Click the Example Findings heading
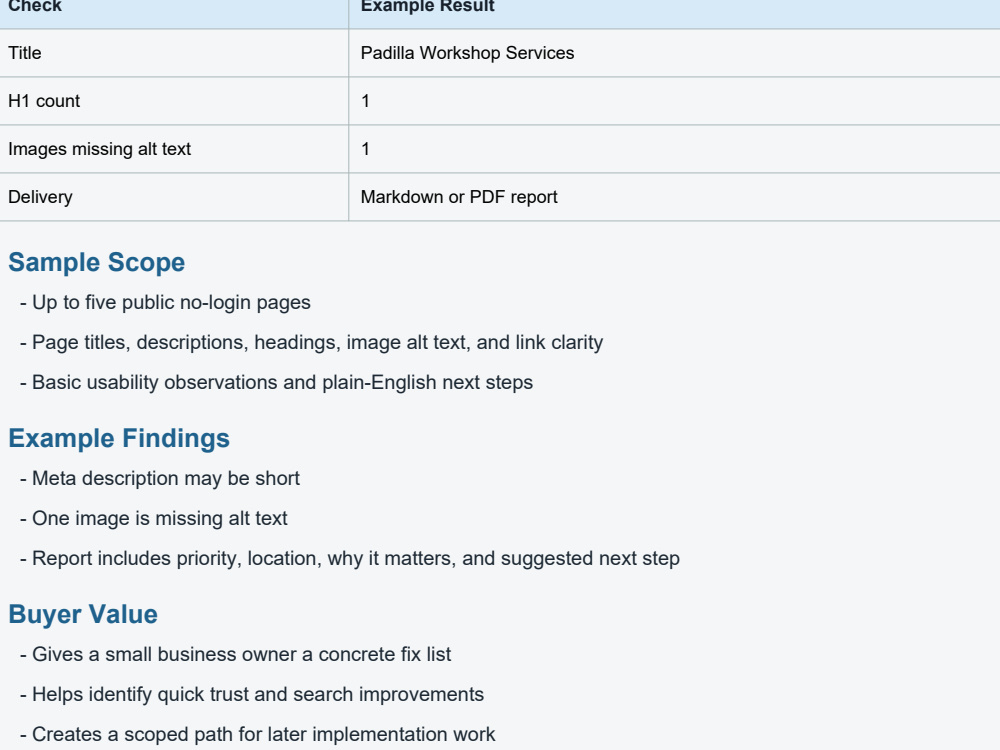The image size is (1000, 750). [x=119, y=438]
